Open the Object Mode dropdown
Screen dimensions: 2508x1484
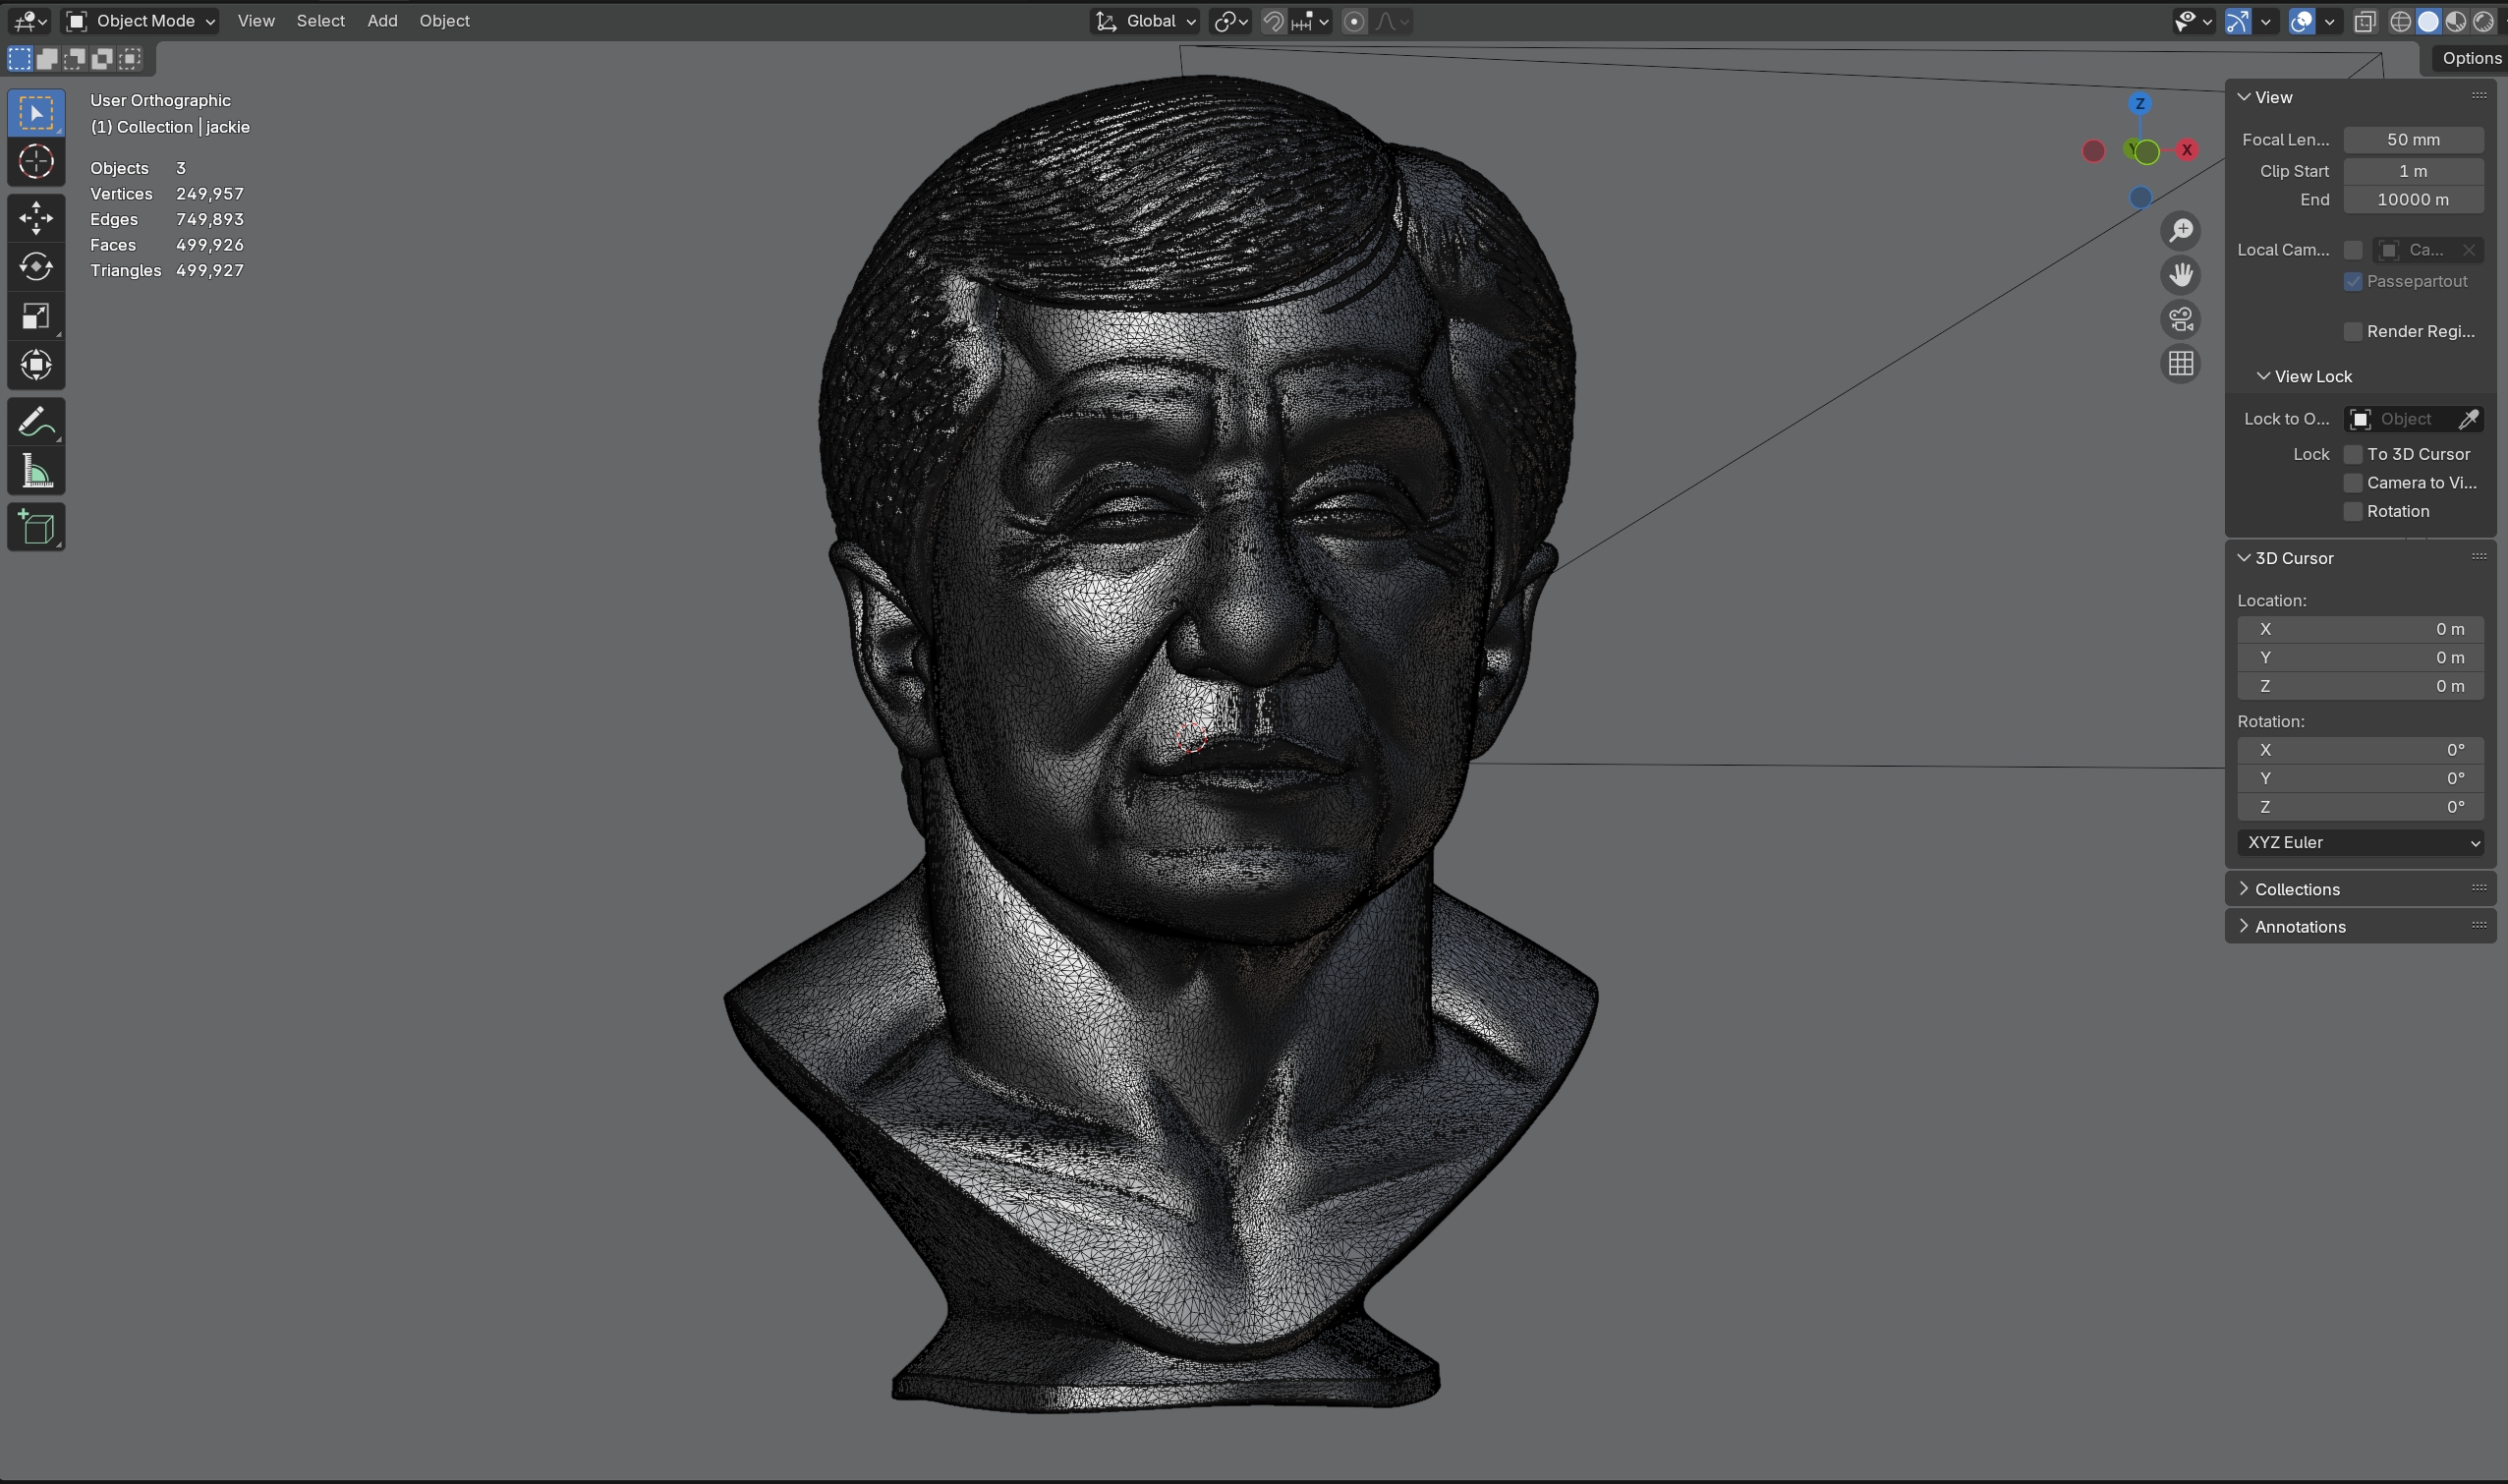click(x=141, y=21)
